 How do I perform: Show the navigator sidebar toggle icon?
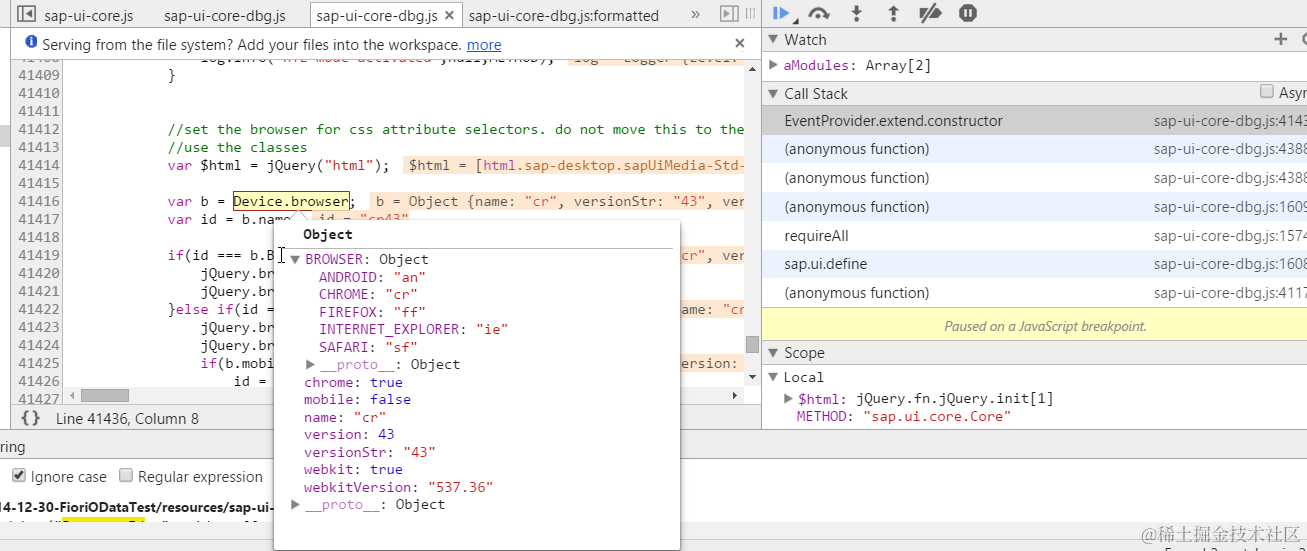(x=27, y=14)
